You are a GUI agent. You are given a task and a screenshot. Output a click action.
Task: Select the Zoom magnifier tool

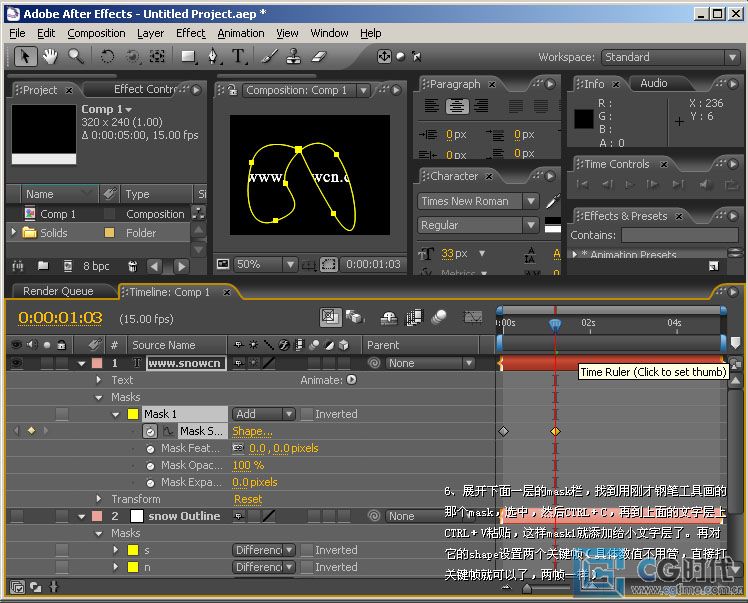click(x=76, y=57)
